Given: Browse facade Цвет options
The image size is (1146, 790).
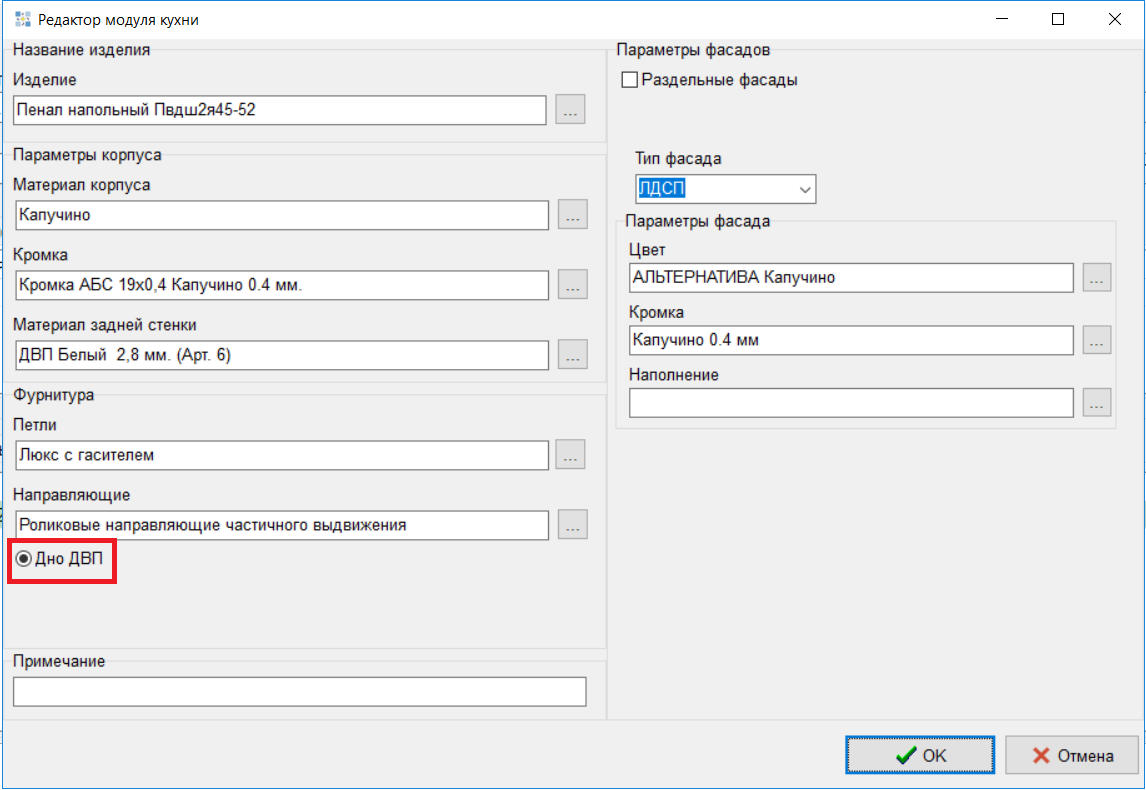Looking at the screenshot, I should click(x=1097, y=278).
